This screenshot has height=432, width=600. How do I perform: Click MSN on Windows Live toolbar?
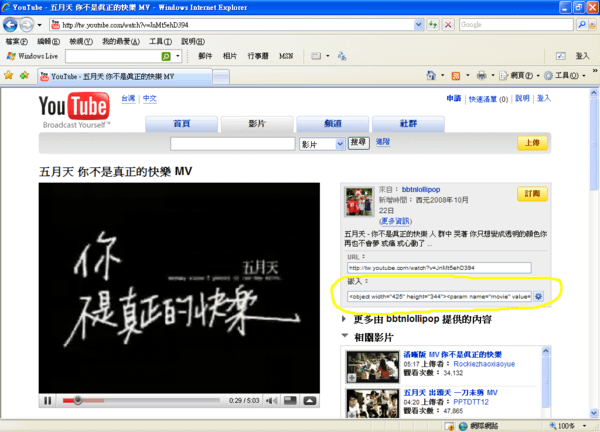tap(286, 56)
